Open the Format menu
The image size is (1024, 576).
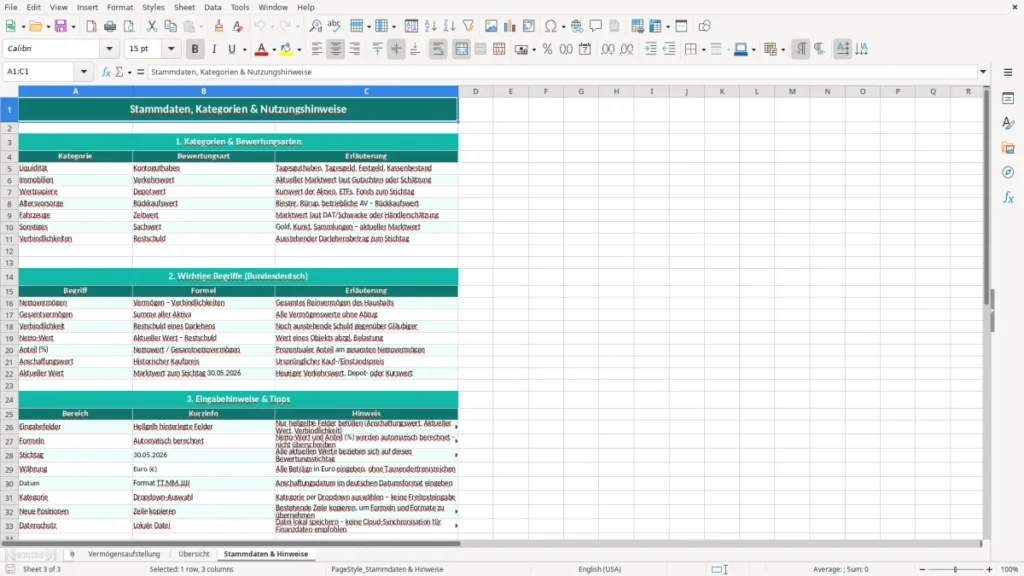tap(120, 7)
